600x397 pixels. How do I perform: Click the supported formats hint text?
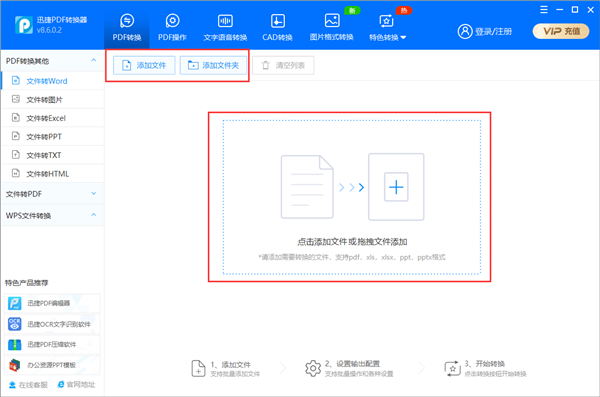point(352,257)
